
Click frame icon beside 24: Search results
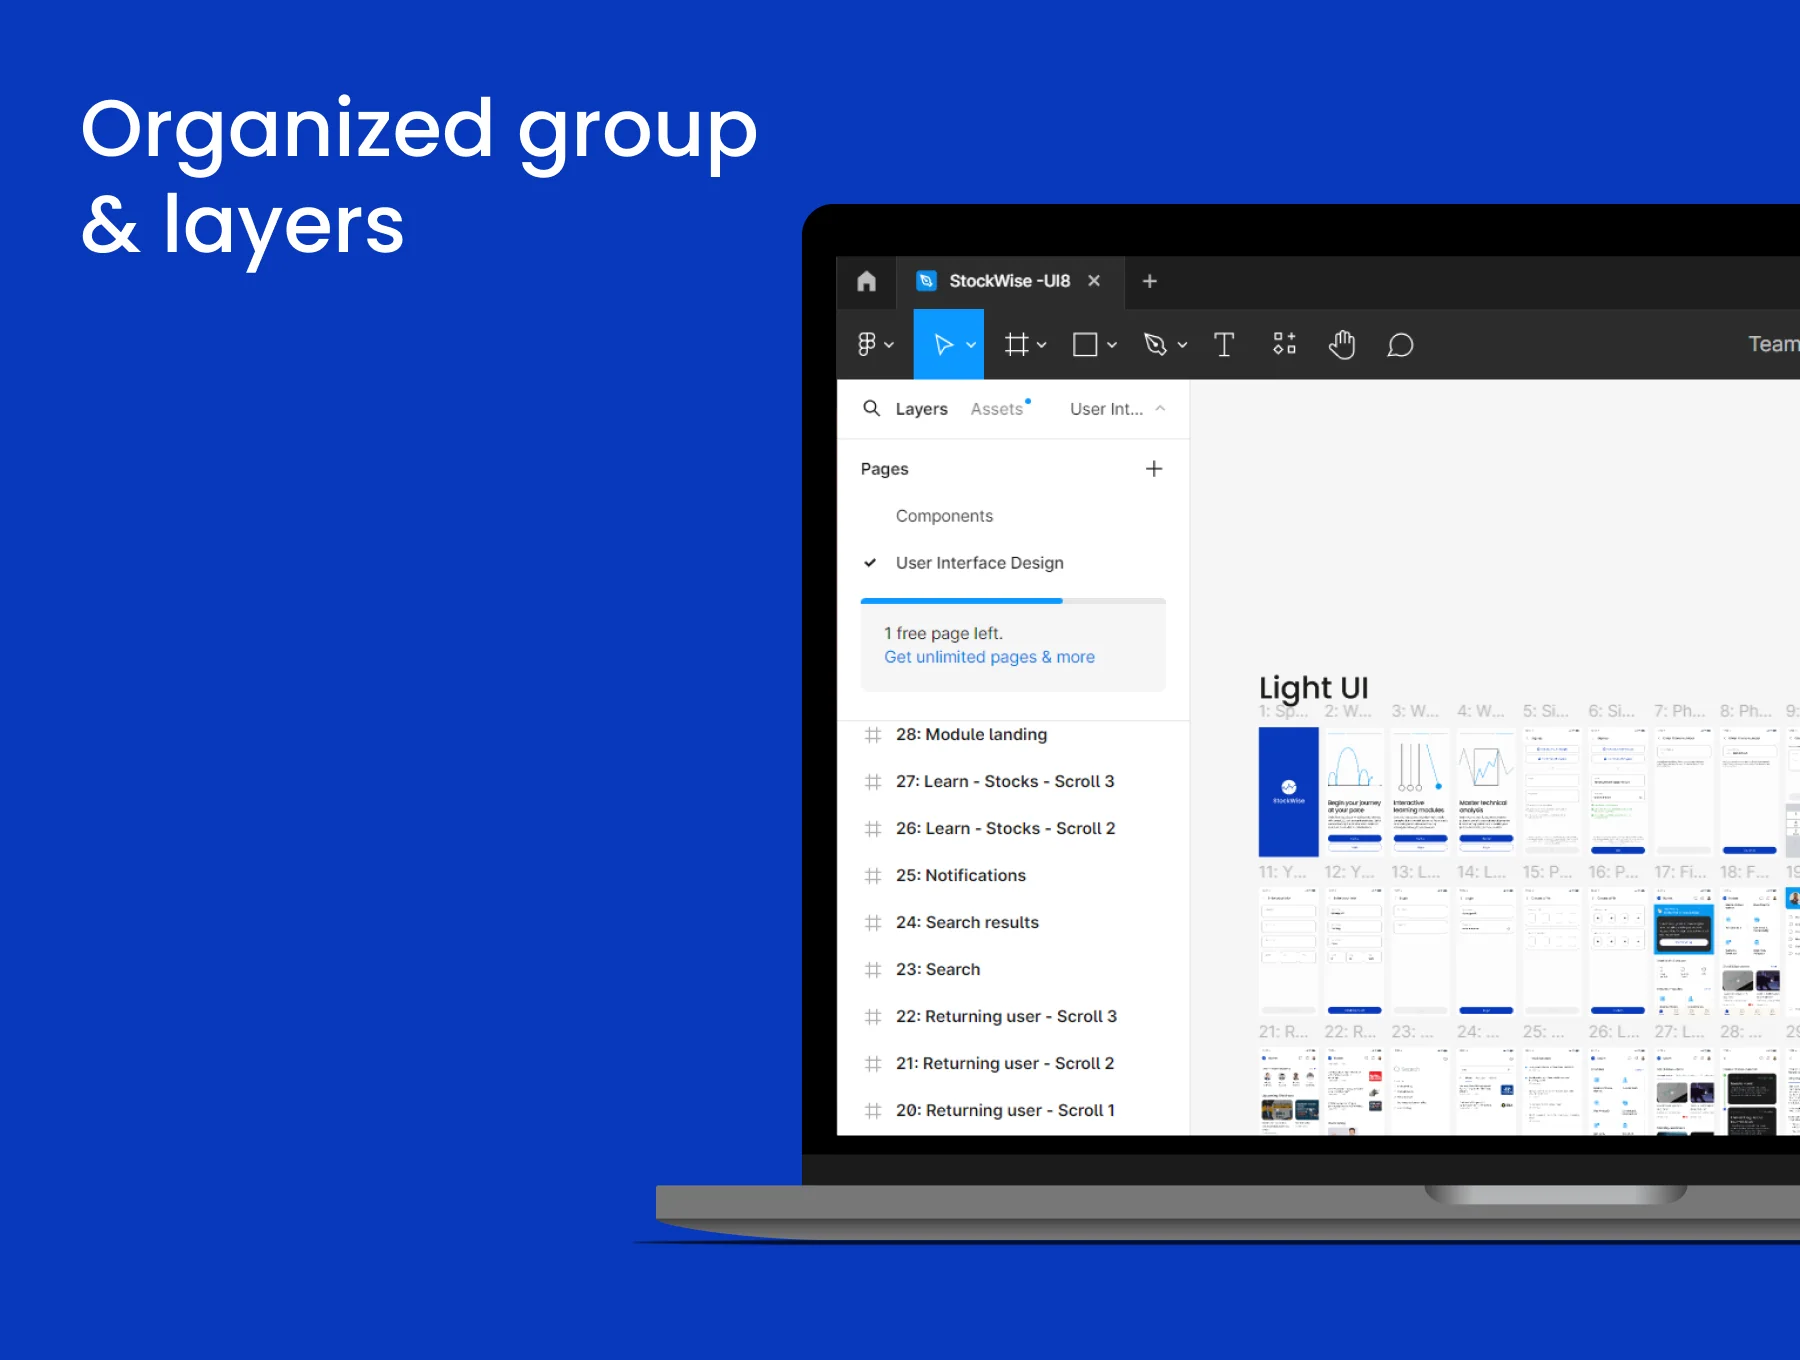point(873,923)
